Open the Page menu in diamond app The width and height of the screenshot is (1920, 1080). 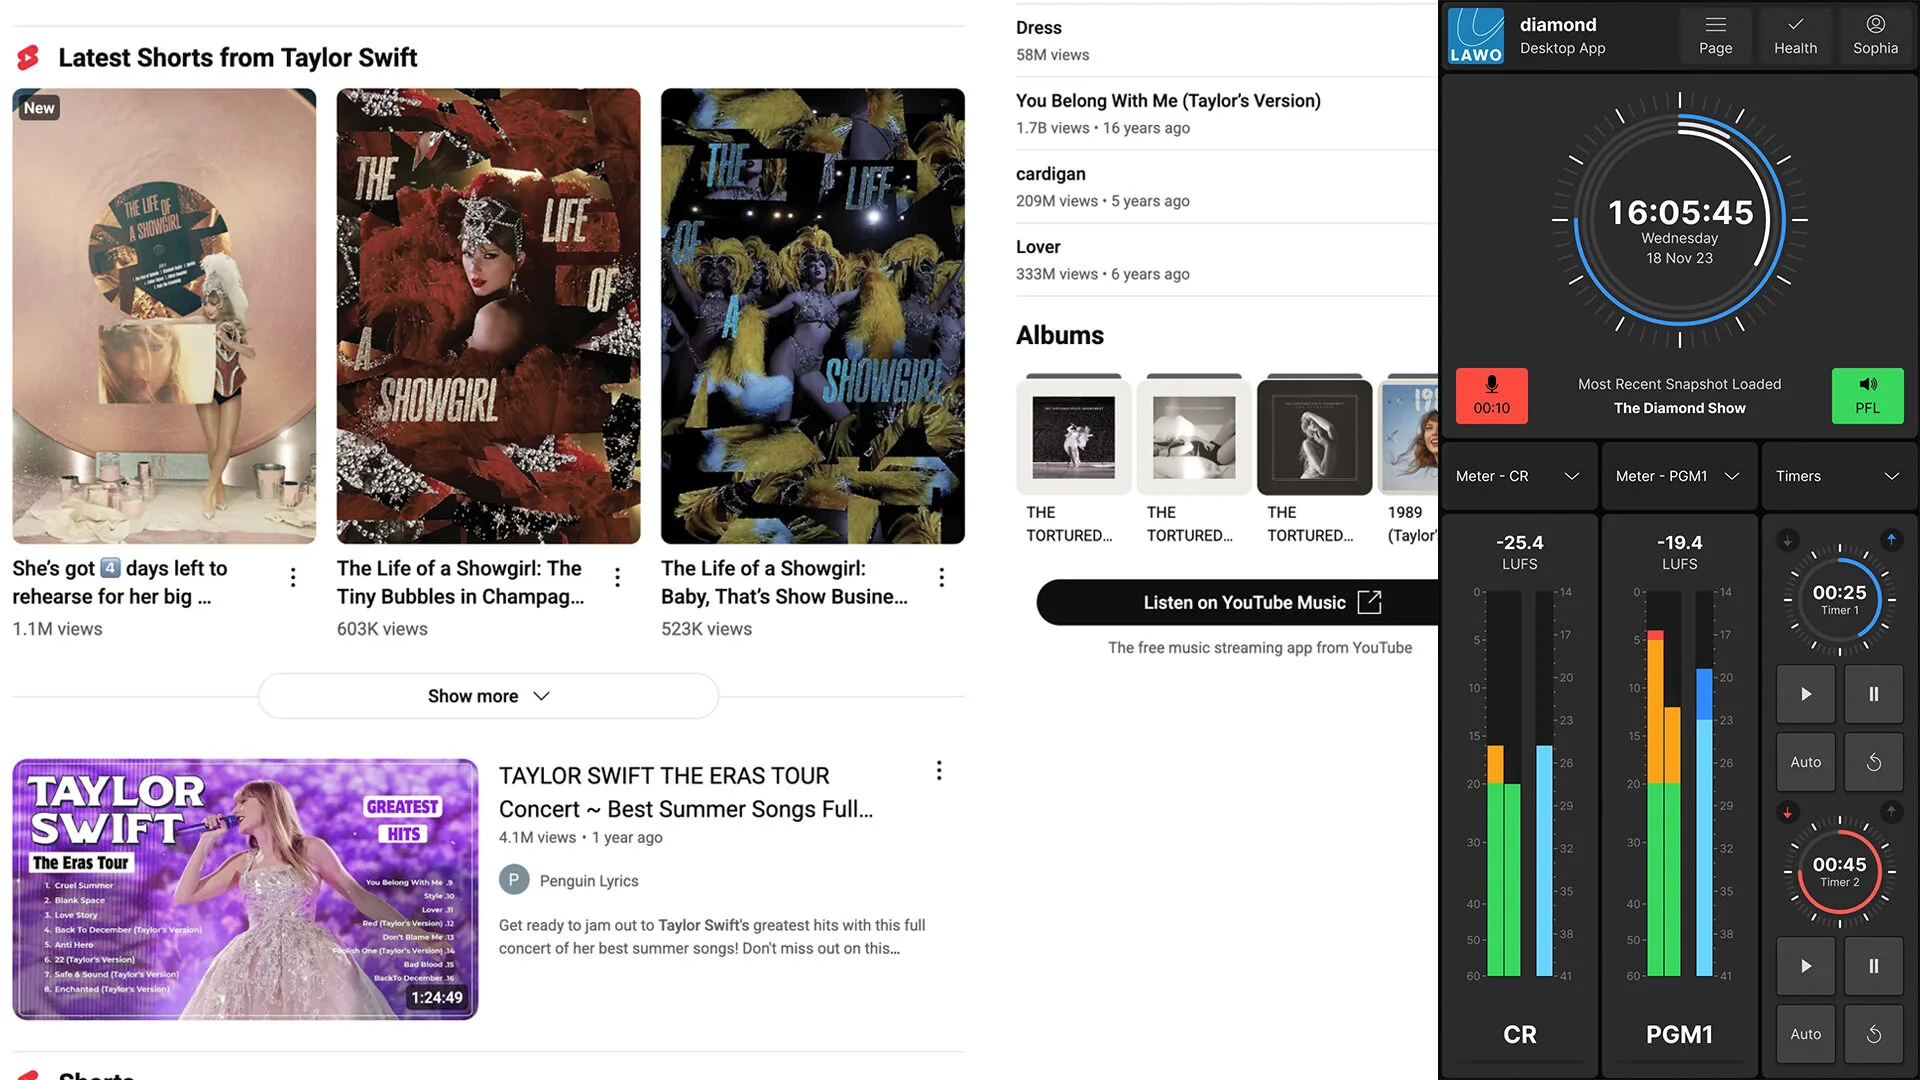click(1715, 36)
